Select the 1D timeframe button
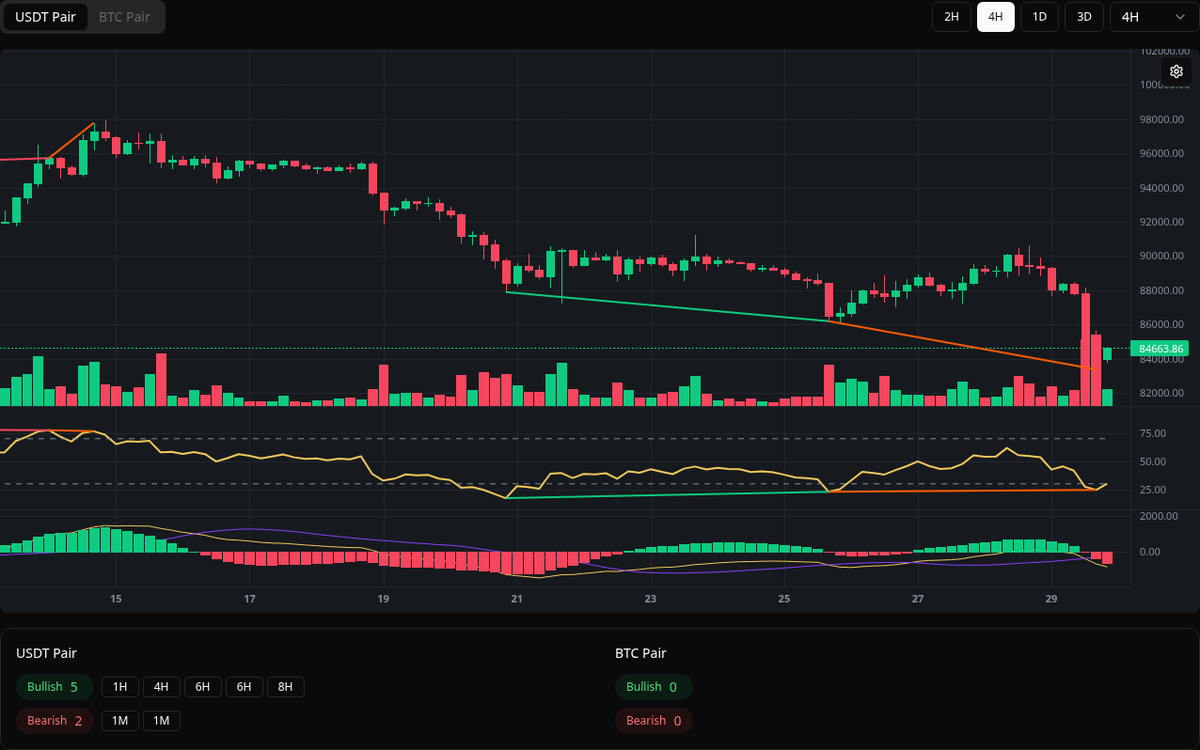 point(1039,17)
